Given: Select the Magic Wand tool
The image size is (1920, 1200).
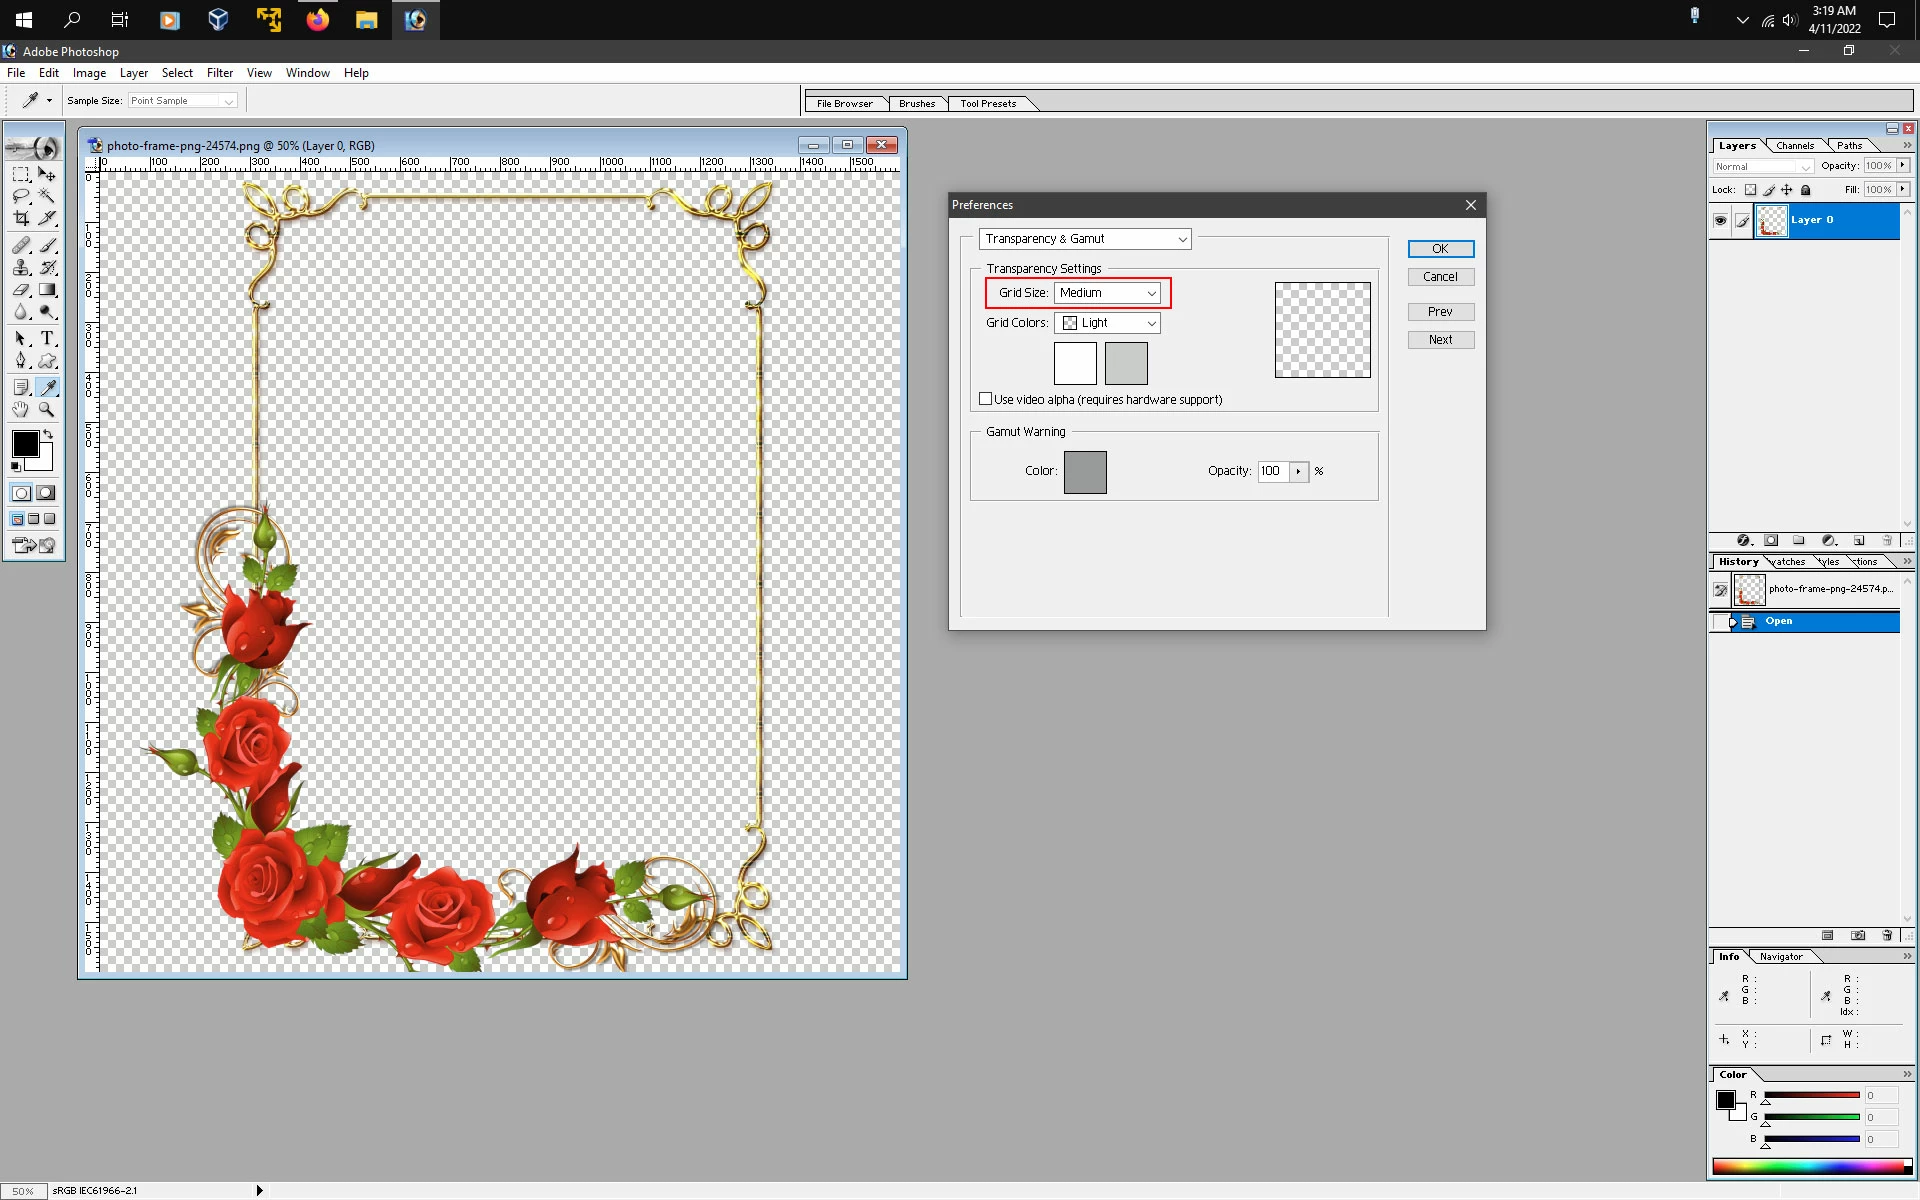Looking at the screenshot, I should [x=47, y=196].
